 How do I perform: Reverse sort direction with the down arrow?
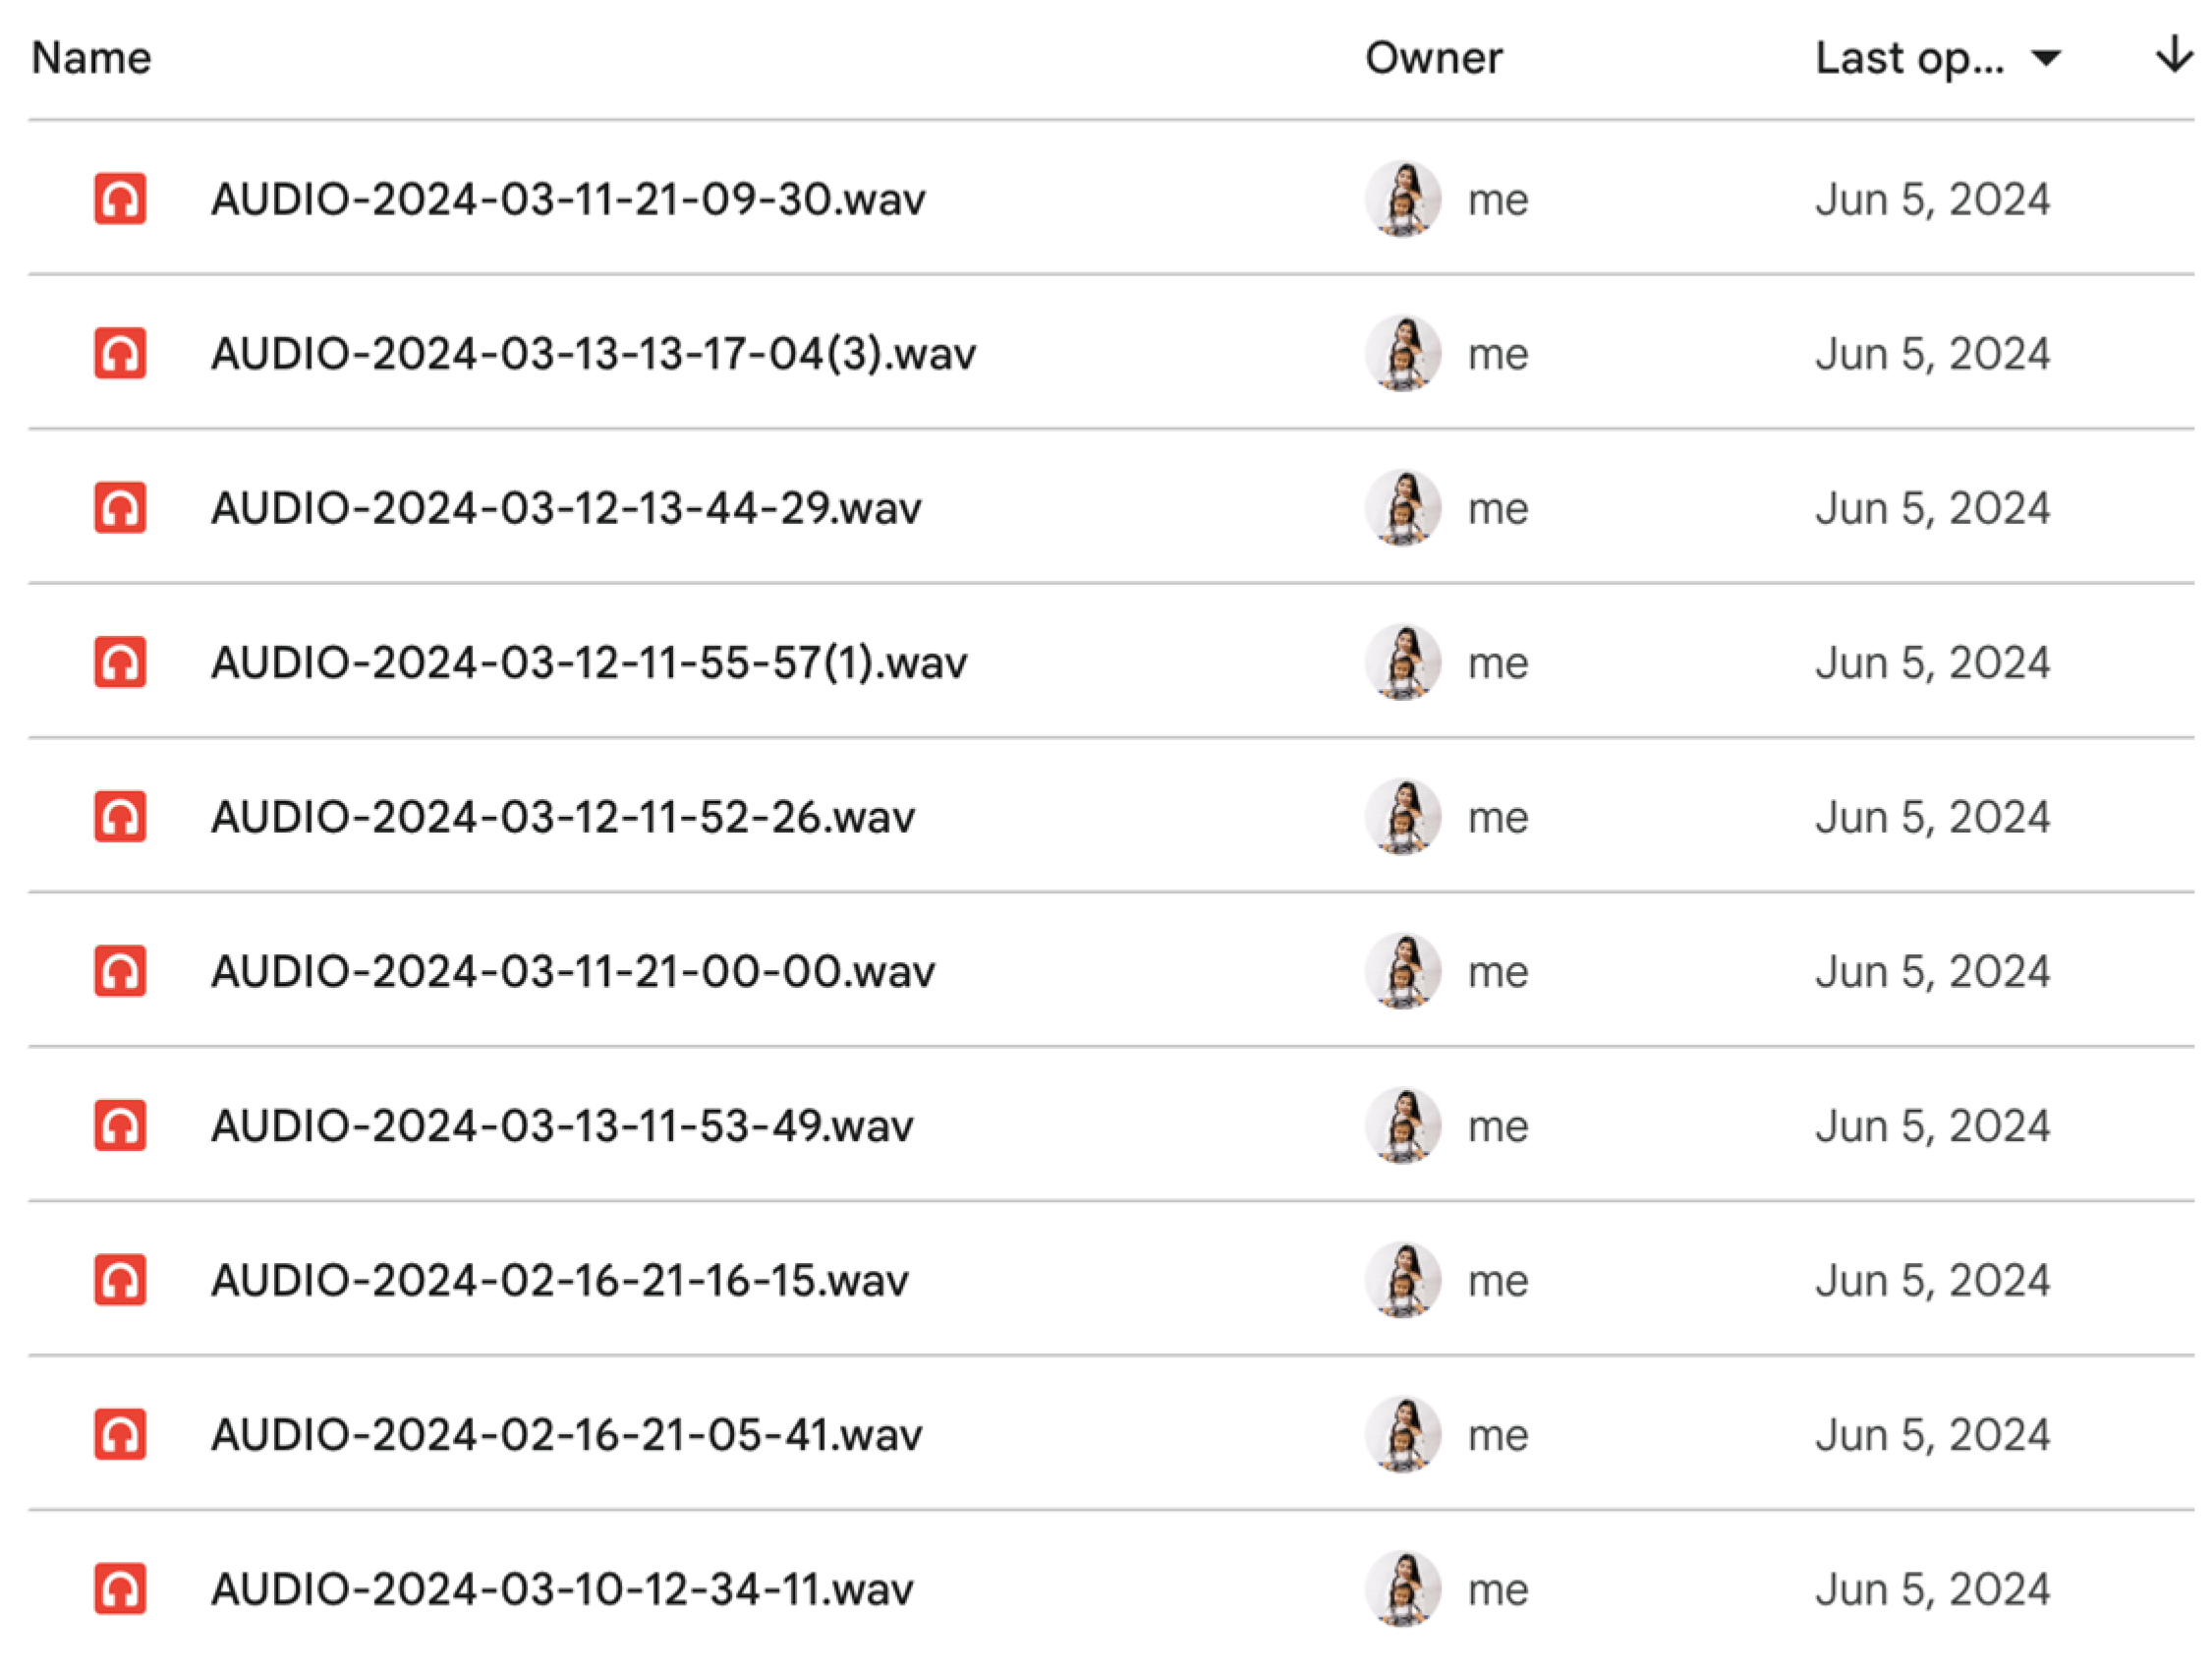click(x=2174, y=55)
